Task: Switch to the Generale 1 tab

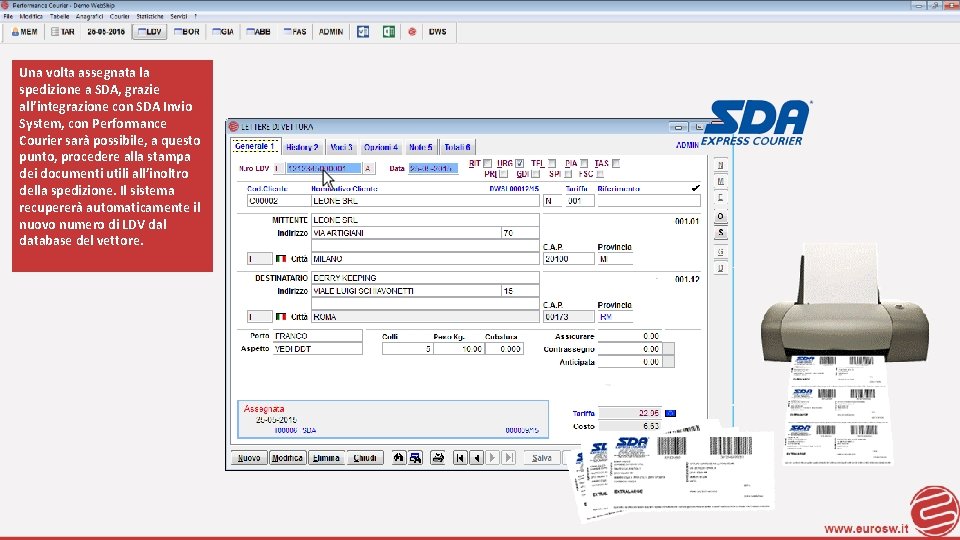Action: (x=255, y=146)
